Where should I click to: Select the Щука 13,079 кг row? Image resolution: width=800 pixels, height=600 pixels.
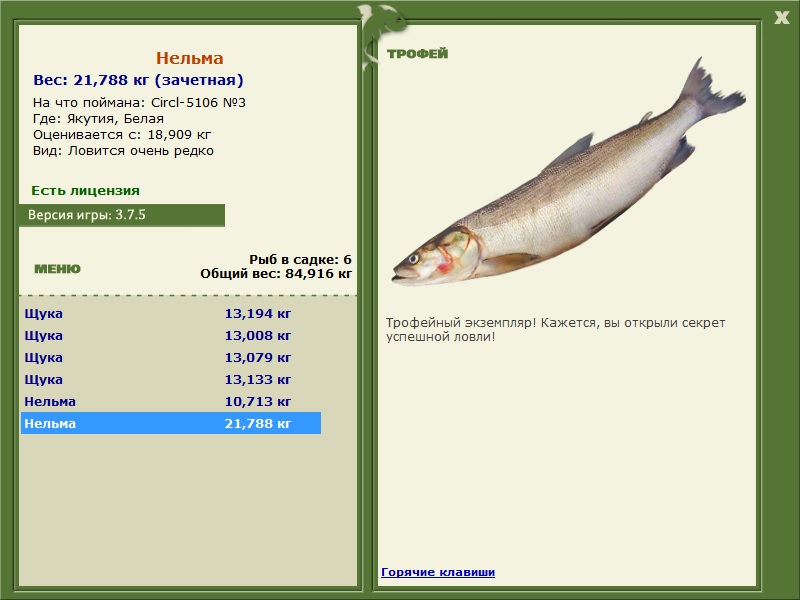point(171,357)
